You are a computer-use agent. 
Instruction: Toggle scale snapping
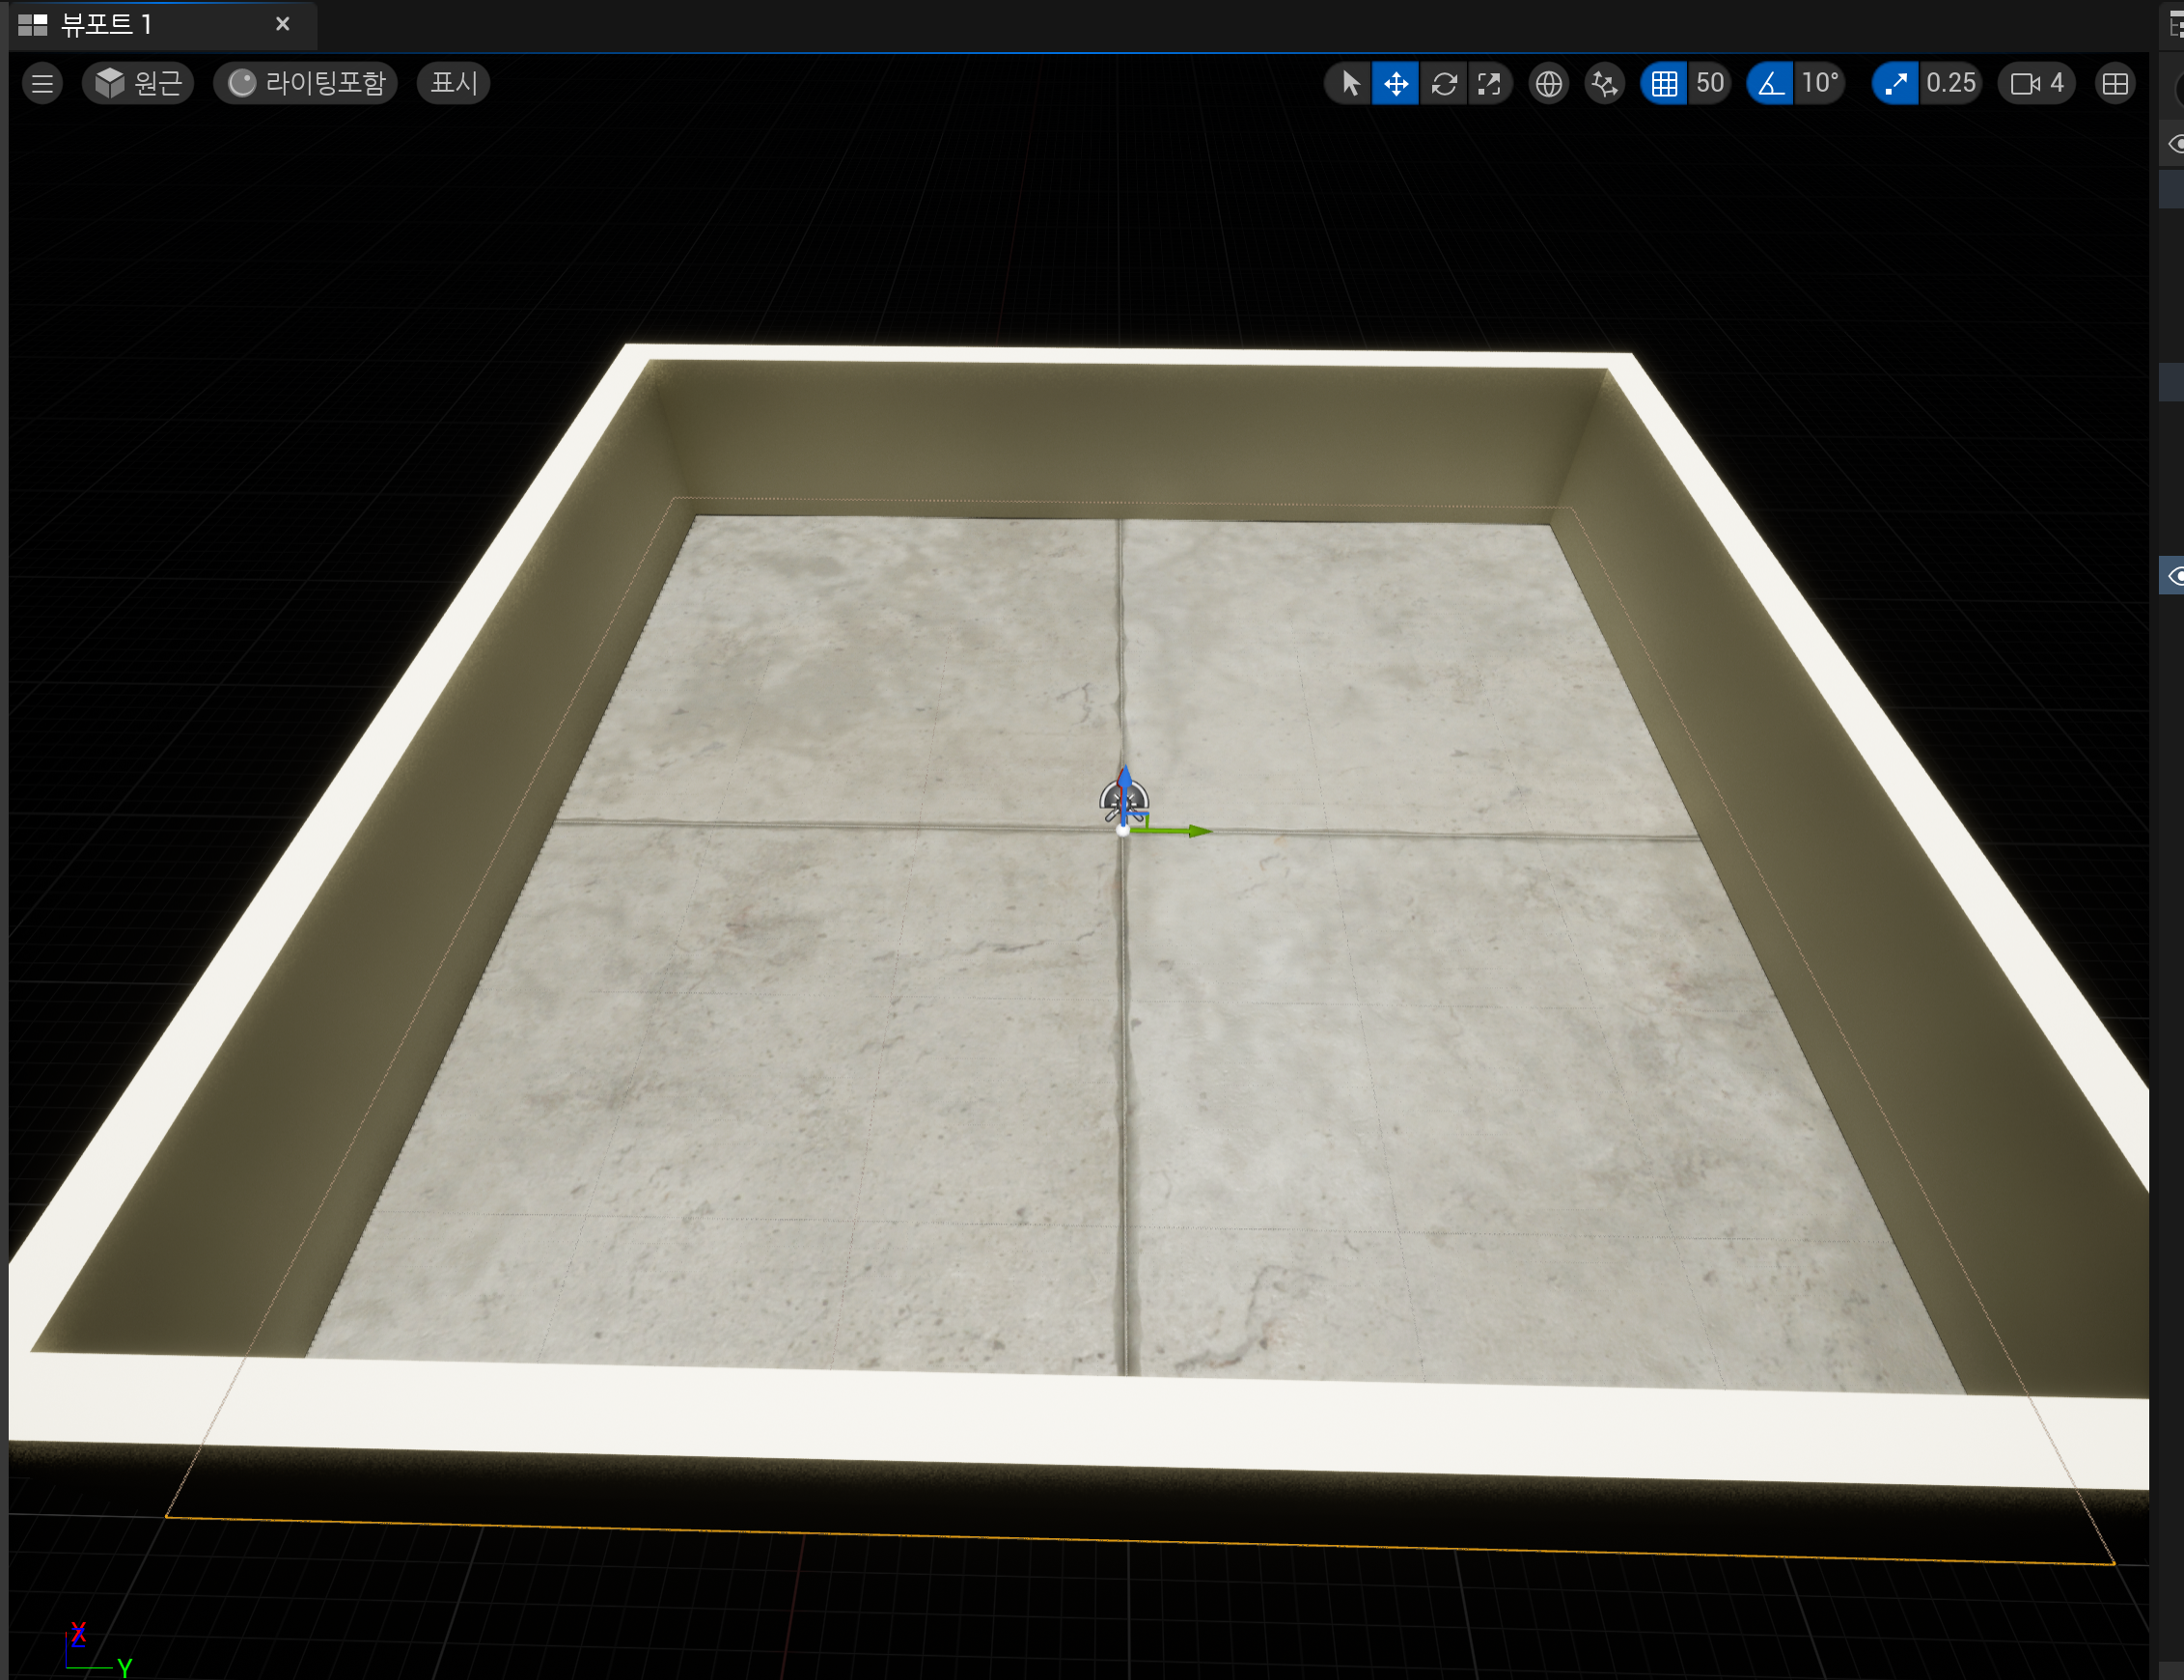click(x=1895, y=83)
